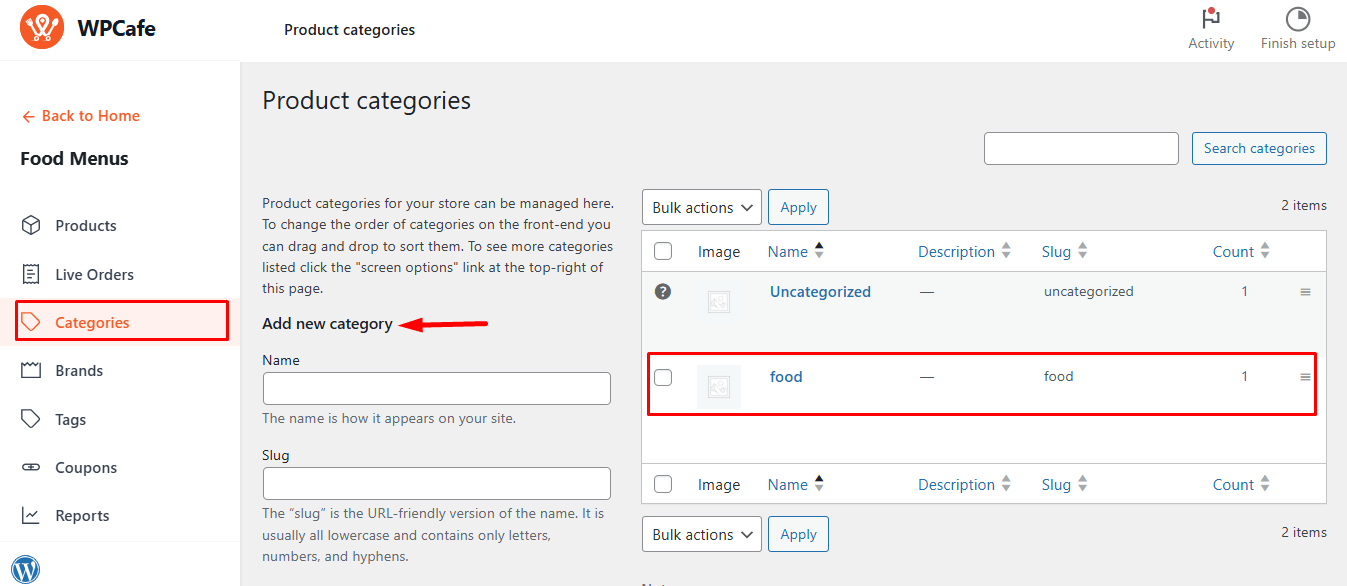Click the WordPress logo icon in sidebar
The width and height of the screenshot is (1347, 586).
point(25,569)
